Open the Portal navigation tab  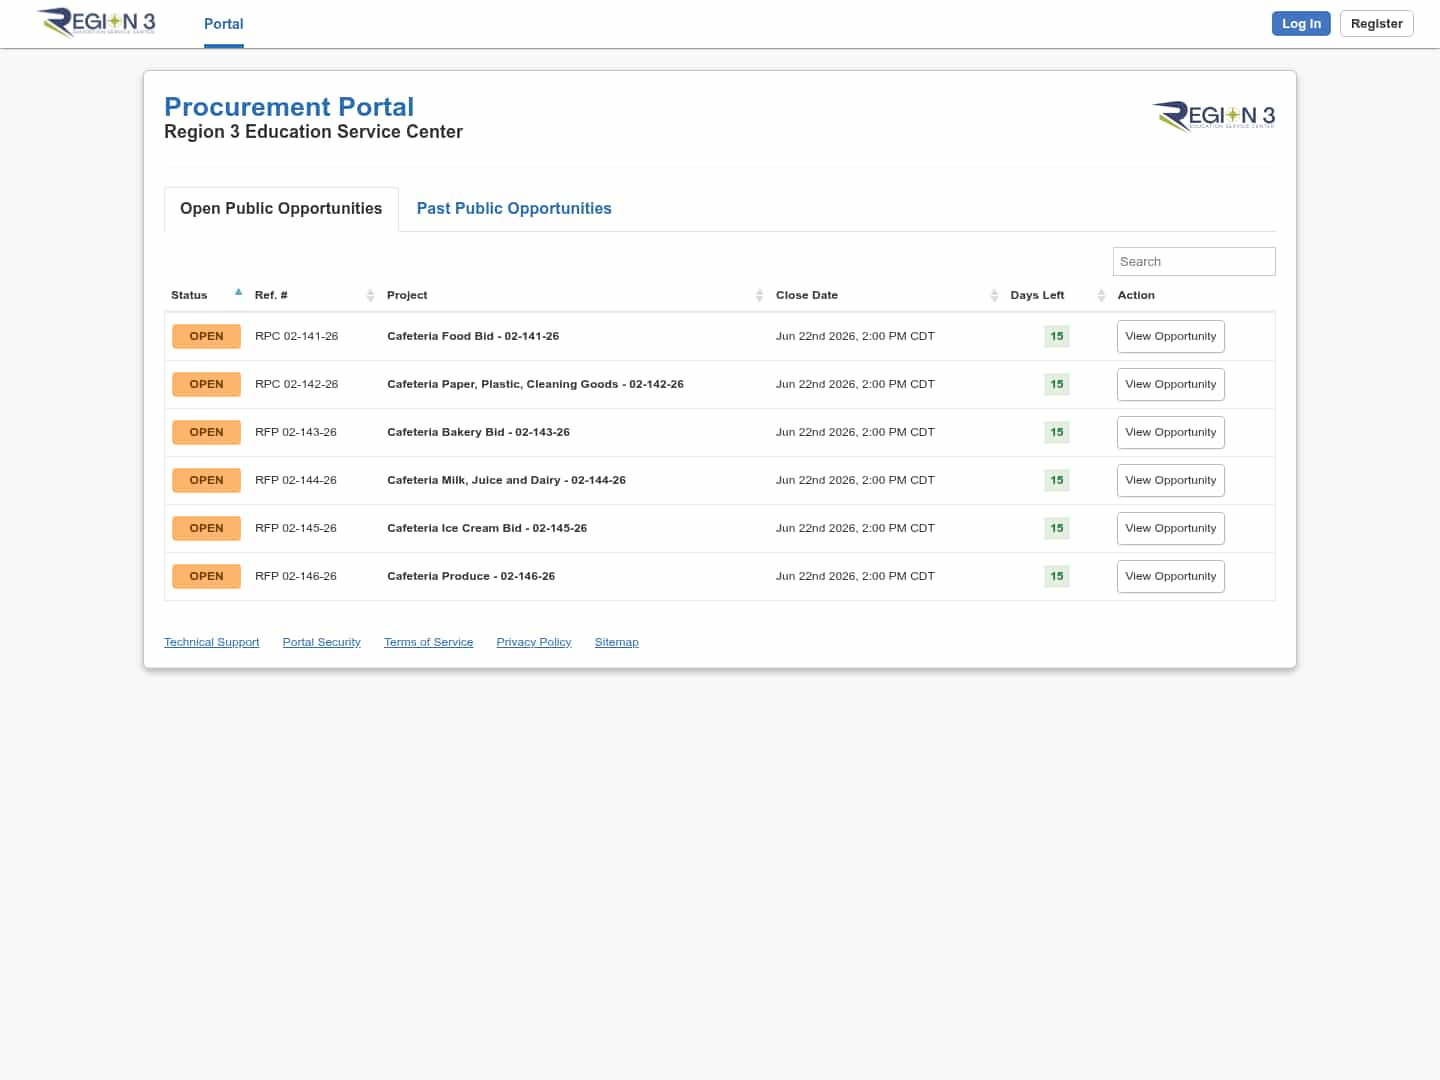(224, 24)
